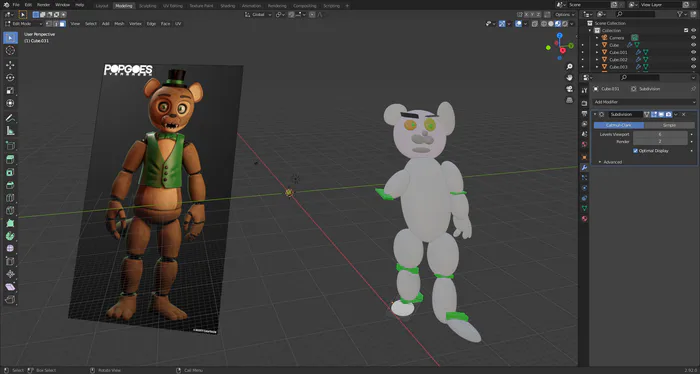Image resolution: width=700 pixels, height=374 pixels.
Task: Select the Rotate tool
Action: [x=10, y=78]
